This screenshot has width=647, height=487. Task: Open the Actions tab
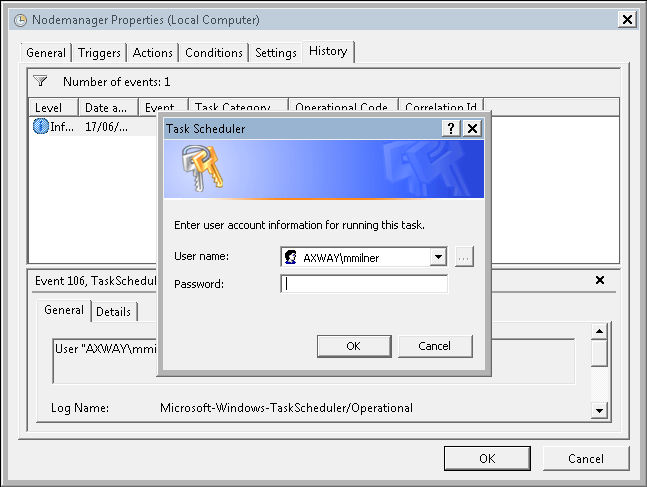point(152,53)
